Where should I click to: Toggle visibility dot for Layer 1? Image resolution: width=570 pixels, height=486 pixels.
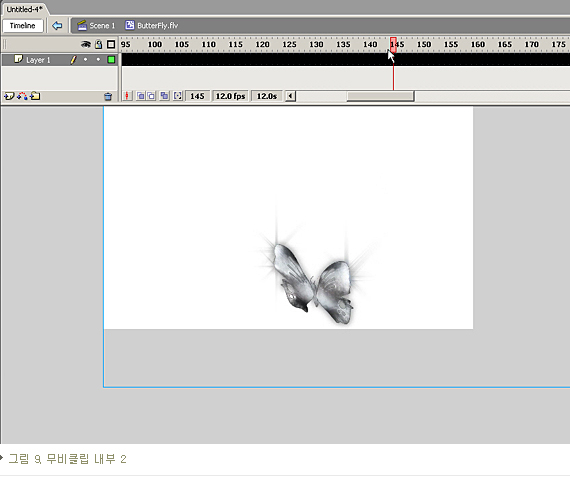[x=85, y=60]
